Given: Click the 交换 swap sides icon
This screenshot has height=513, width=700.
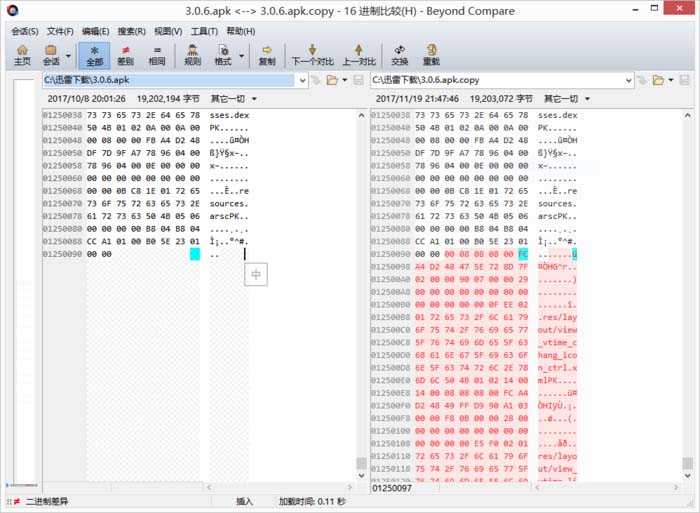Looking at the screenshot, I should [x=400, y=55].
